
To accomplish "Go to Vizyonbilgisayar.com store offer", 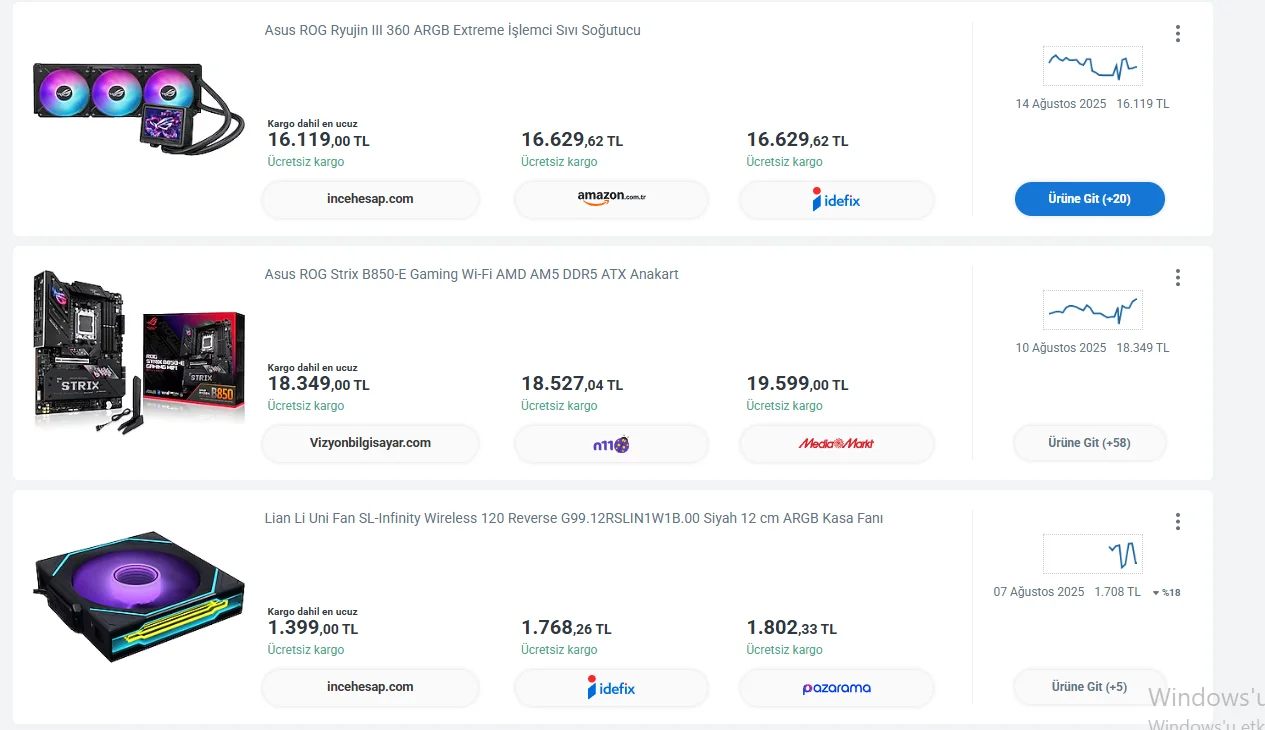I will coord(370,443).
